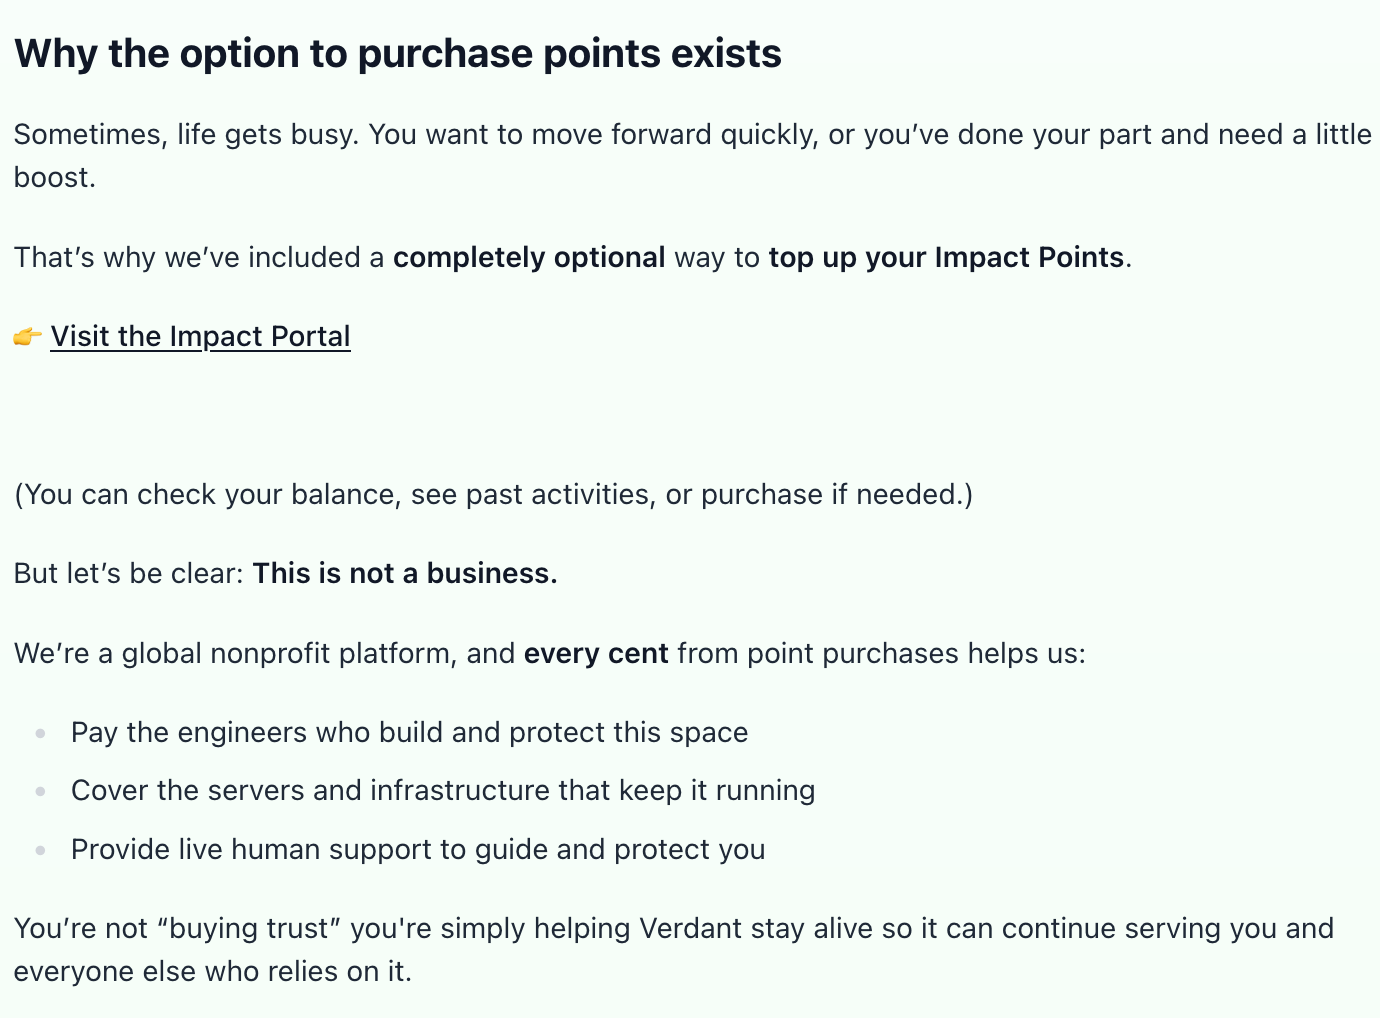
Task: Click the "But let's be clear:" text
Action: [128, 574]
